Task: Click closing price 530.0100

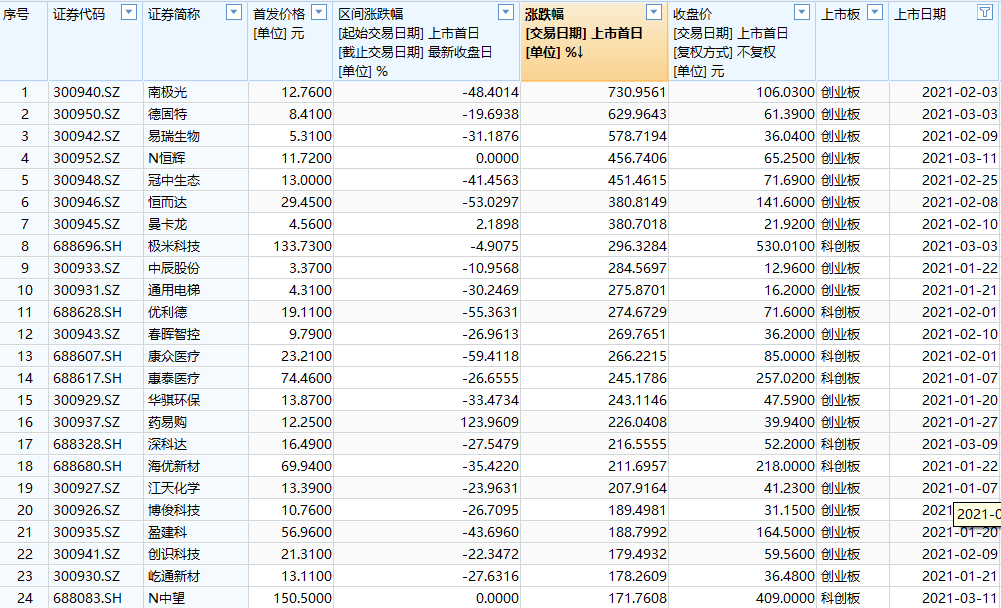Action: [785, 246]
